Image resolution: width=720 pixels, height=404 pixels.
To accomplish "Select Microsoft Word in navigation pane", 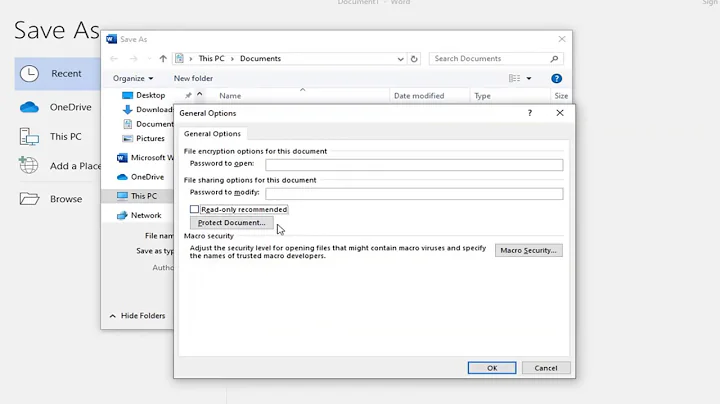I will point(145,157).
